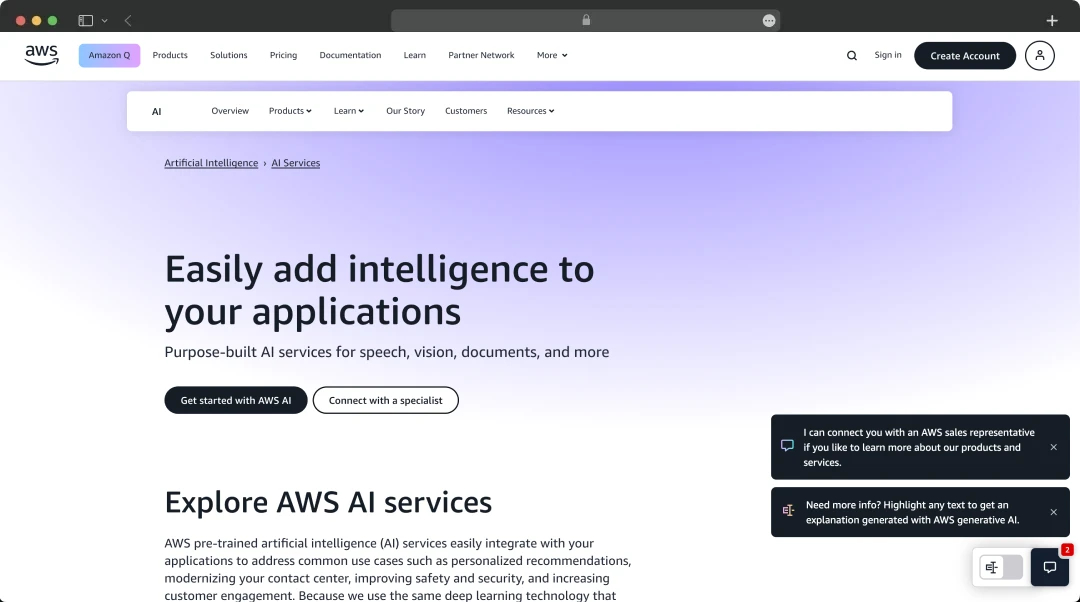The height and width of the screenshot is (602, 1080).
Task: Click the AWS logo
Action: point(40,55)
